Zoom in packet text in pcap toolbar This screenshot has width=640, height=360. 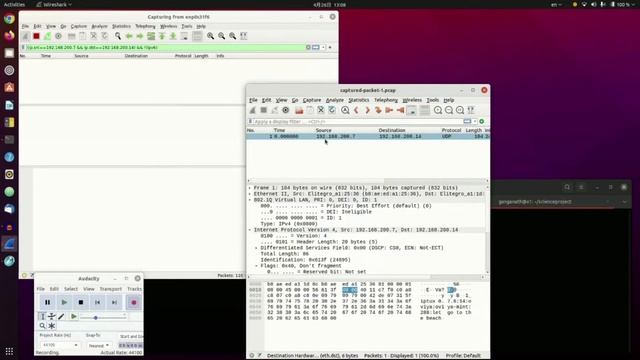coord(438,110)
